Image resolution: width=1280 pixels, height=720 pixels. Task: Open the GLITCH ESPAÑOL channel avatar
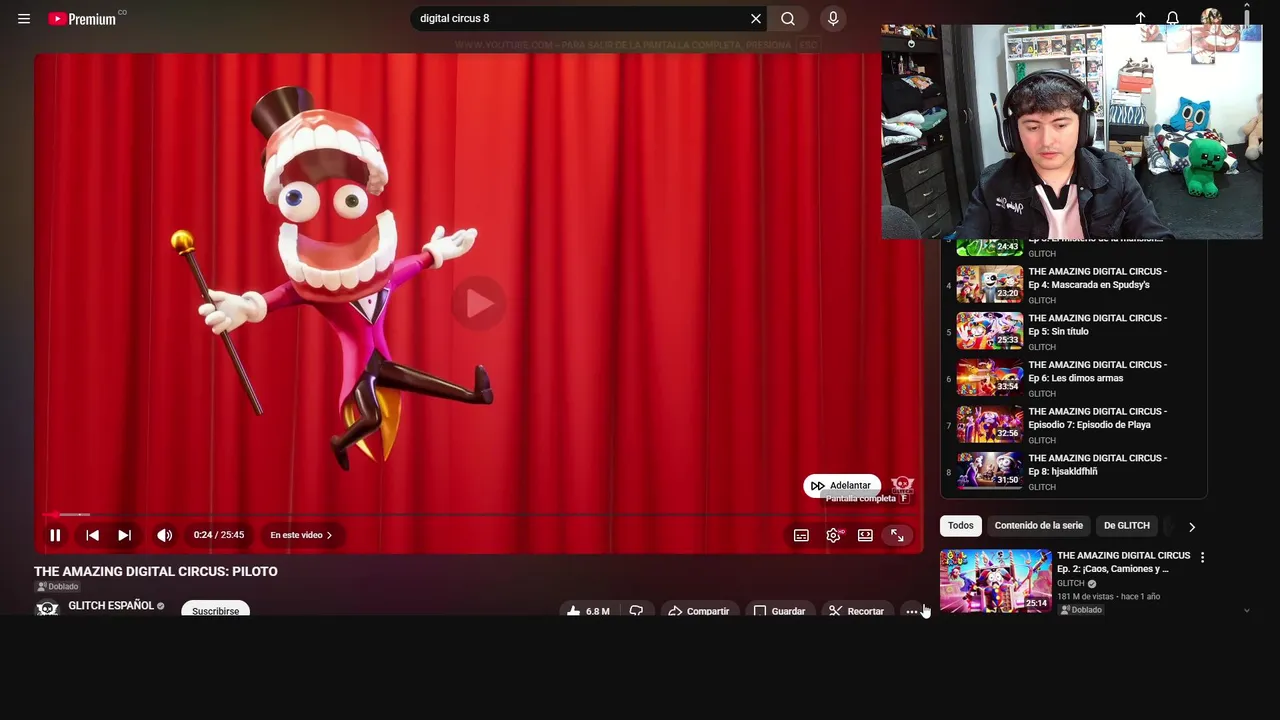point(47,608)
